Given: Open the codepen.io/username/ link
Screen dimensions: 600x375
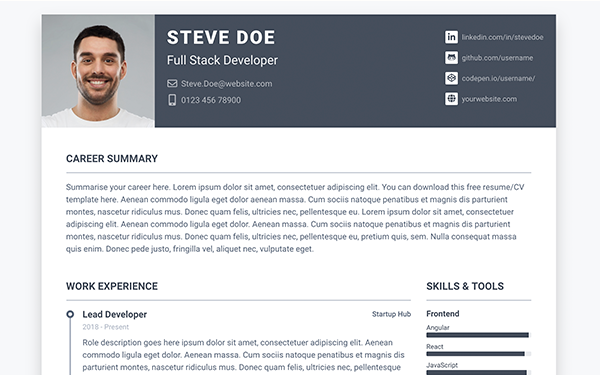Looking at the screenshot, I should (498, 78).
